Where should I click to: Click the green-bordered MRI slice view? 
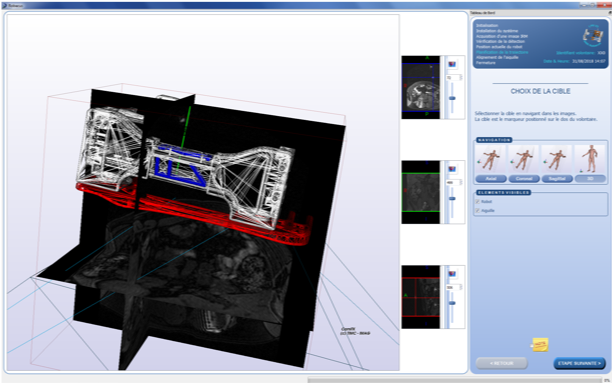click(421, 192)
